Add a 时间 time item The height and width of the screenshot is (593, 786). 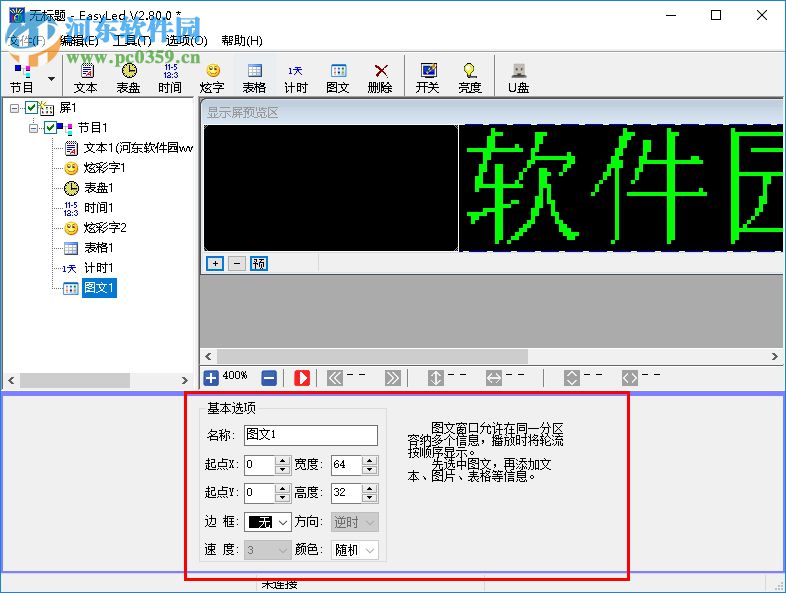click(170, 78)
